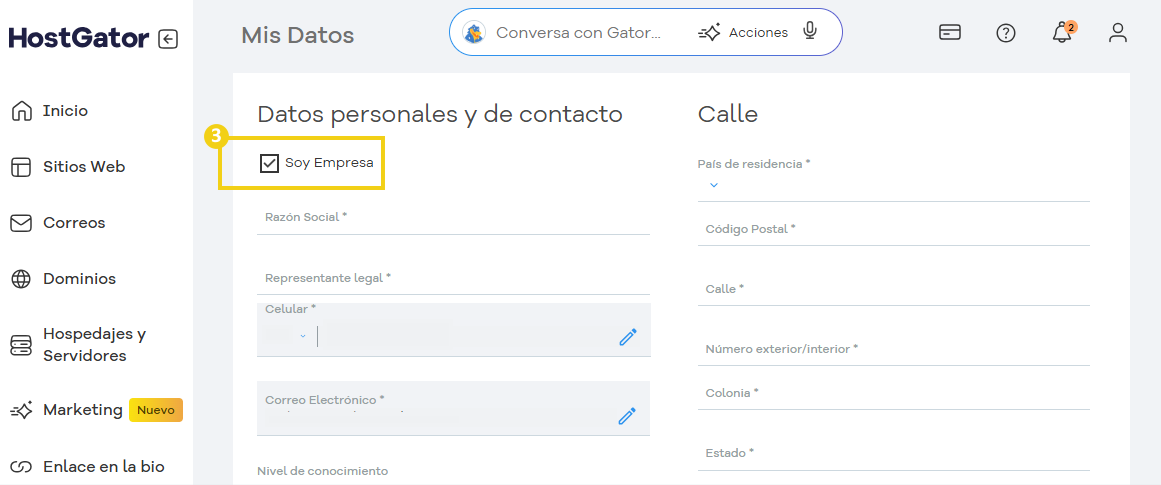The height and width of the screenshot is (485, 1161).
Task: Click the Nuevo badge beside Marketing
Action: 155,410
